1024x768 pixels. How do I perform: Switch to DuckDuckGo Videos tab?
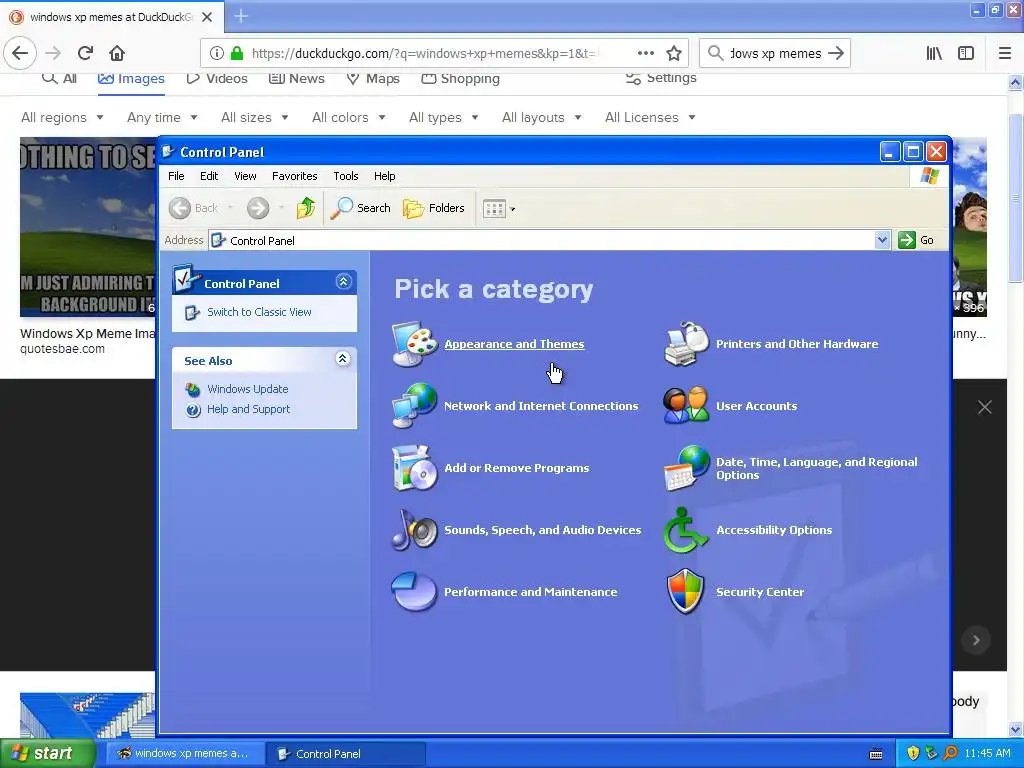pos(217,78)
